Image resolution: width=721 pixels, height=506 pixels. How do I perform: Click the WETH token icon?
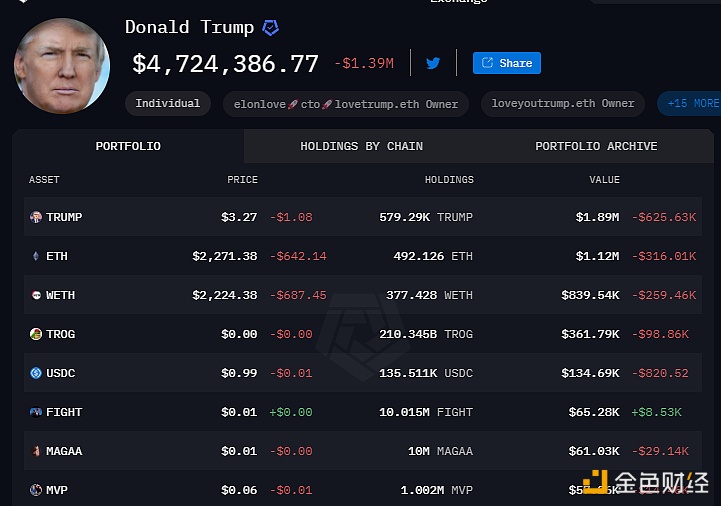click(36, 295)
